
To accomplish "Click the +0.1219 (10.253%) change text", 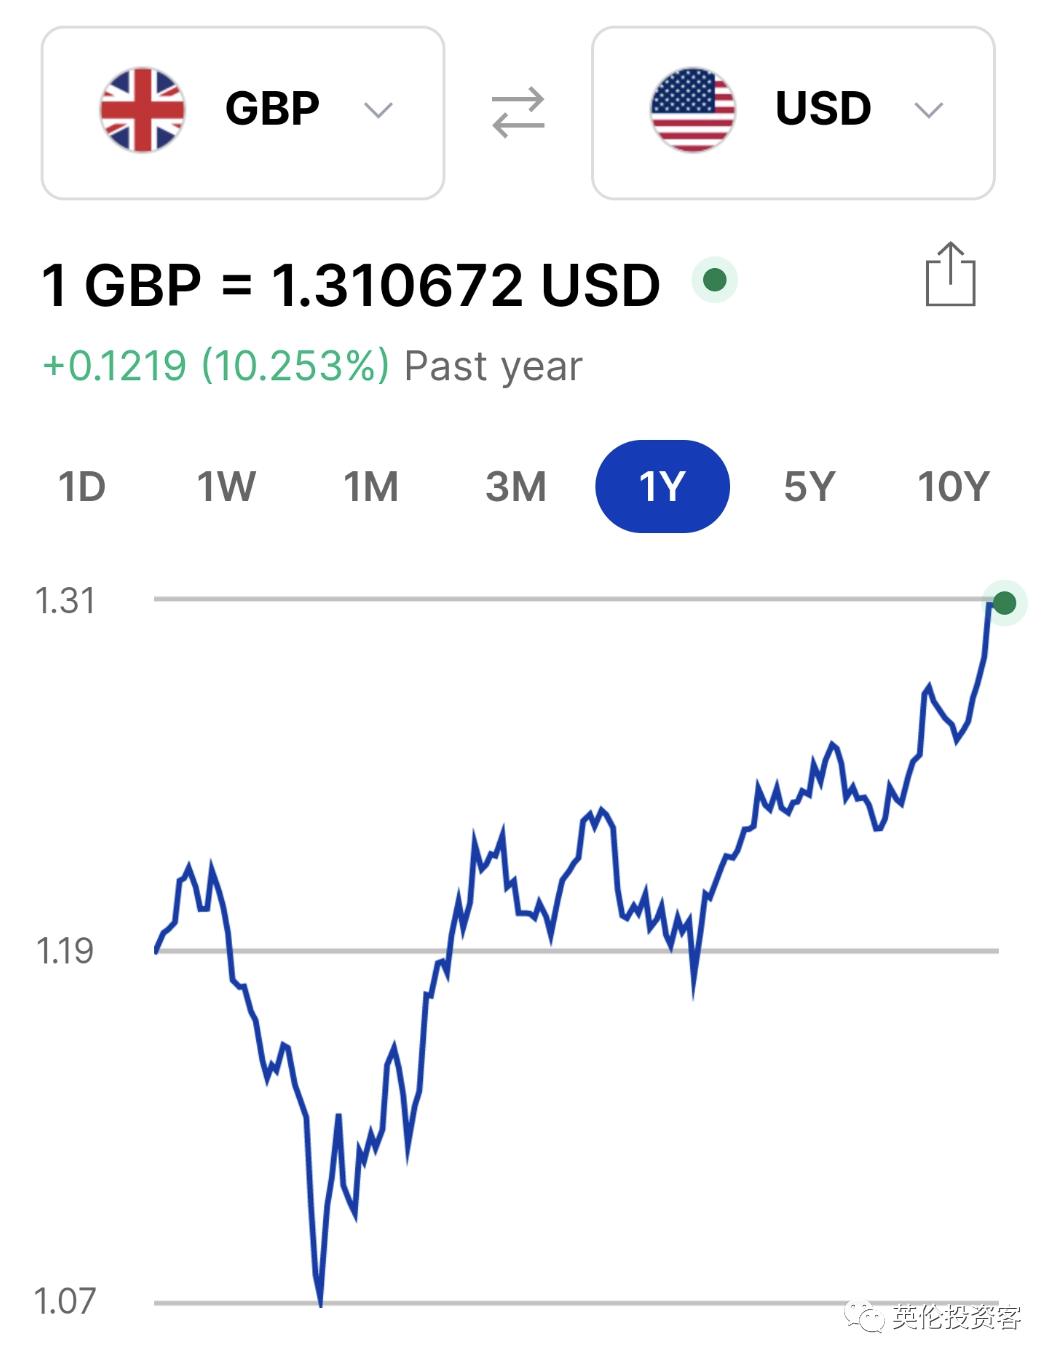I will pyautogui.click(x=216, y=366).
